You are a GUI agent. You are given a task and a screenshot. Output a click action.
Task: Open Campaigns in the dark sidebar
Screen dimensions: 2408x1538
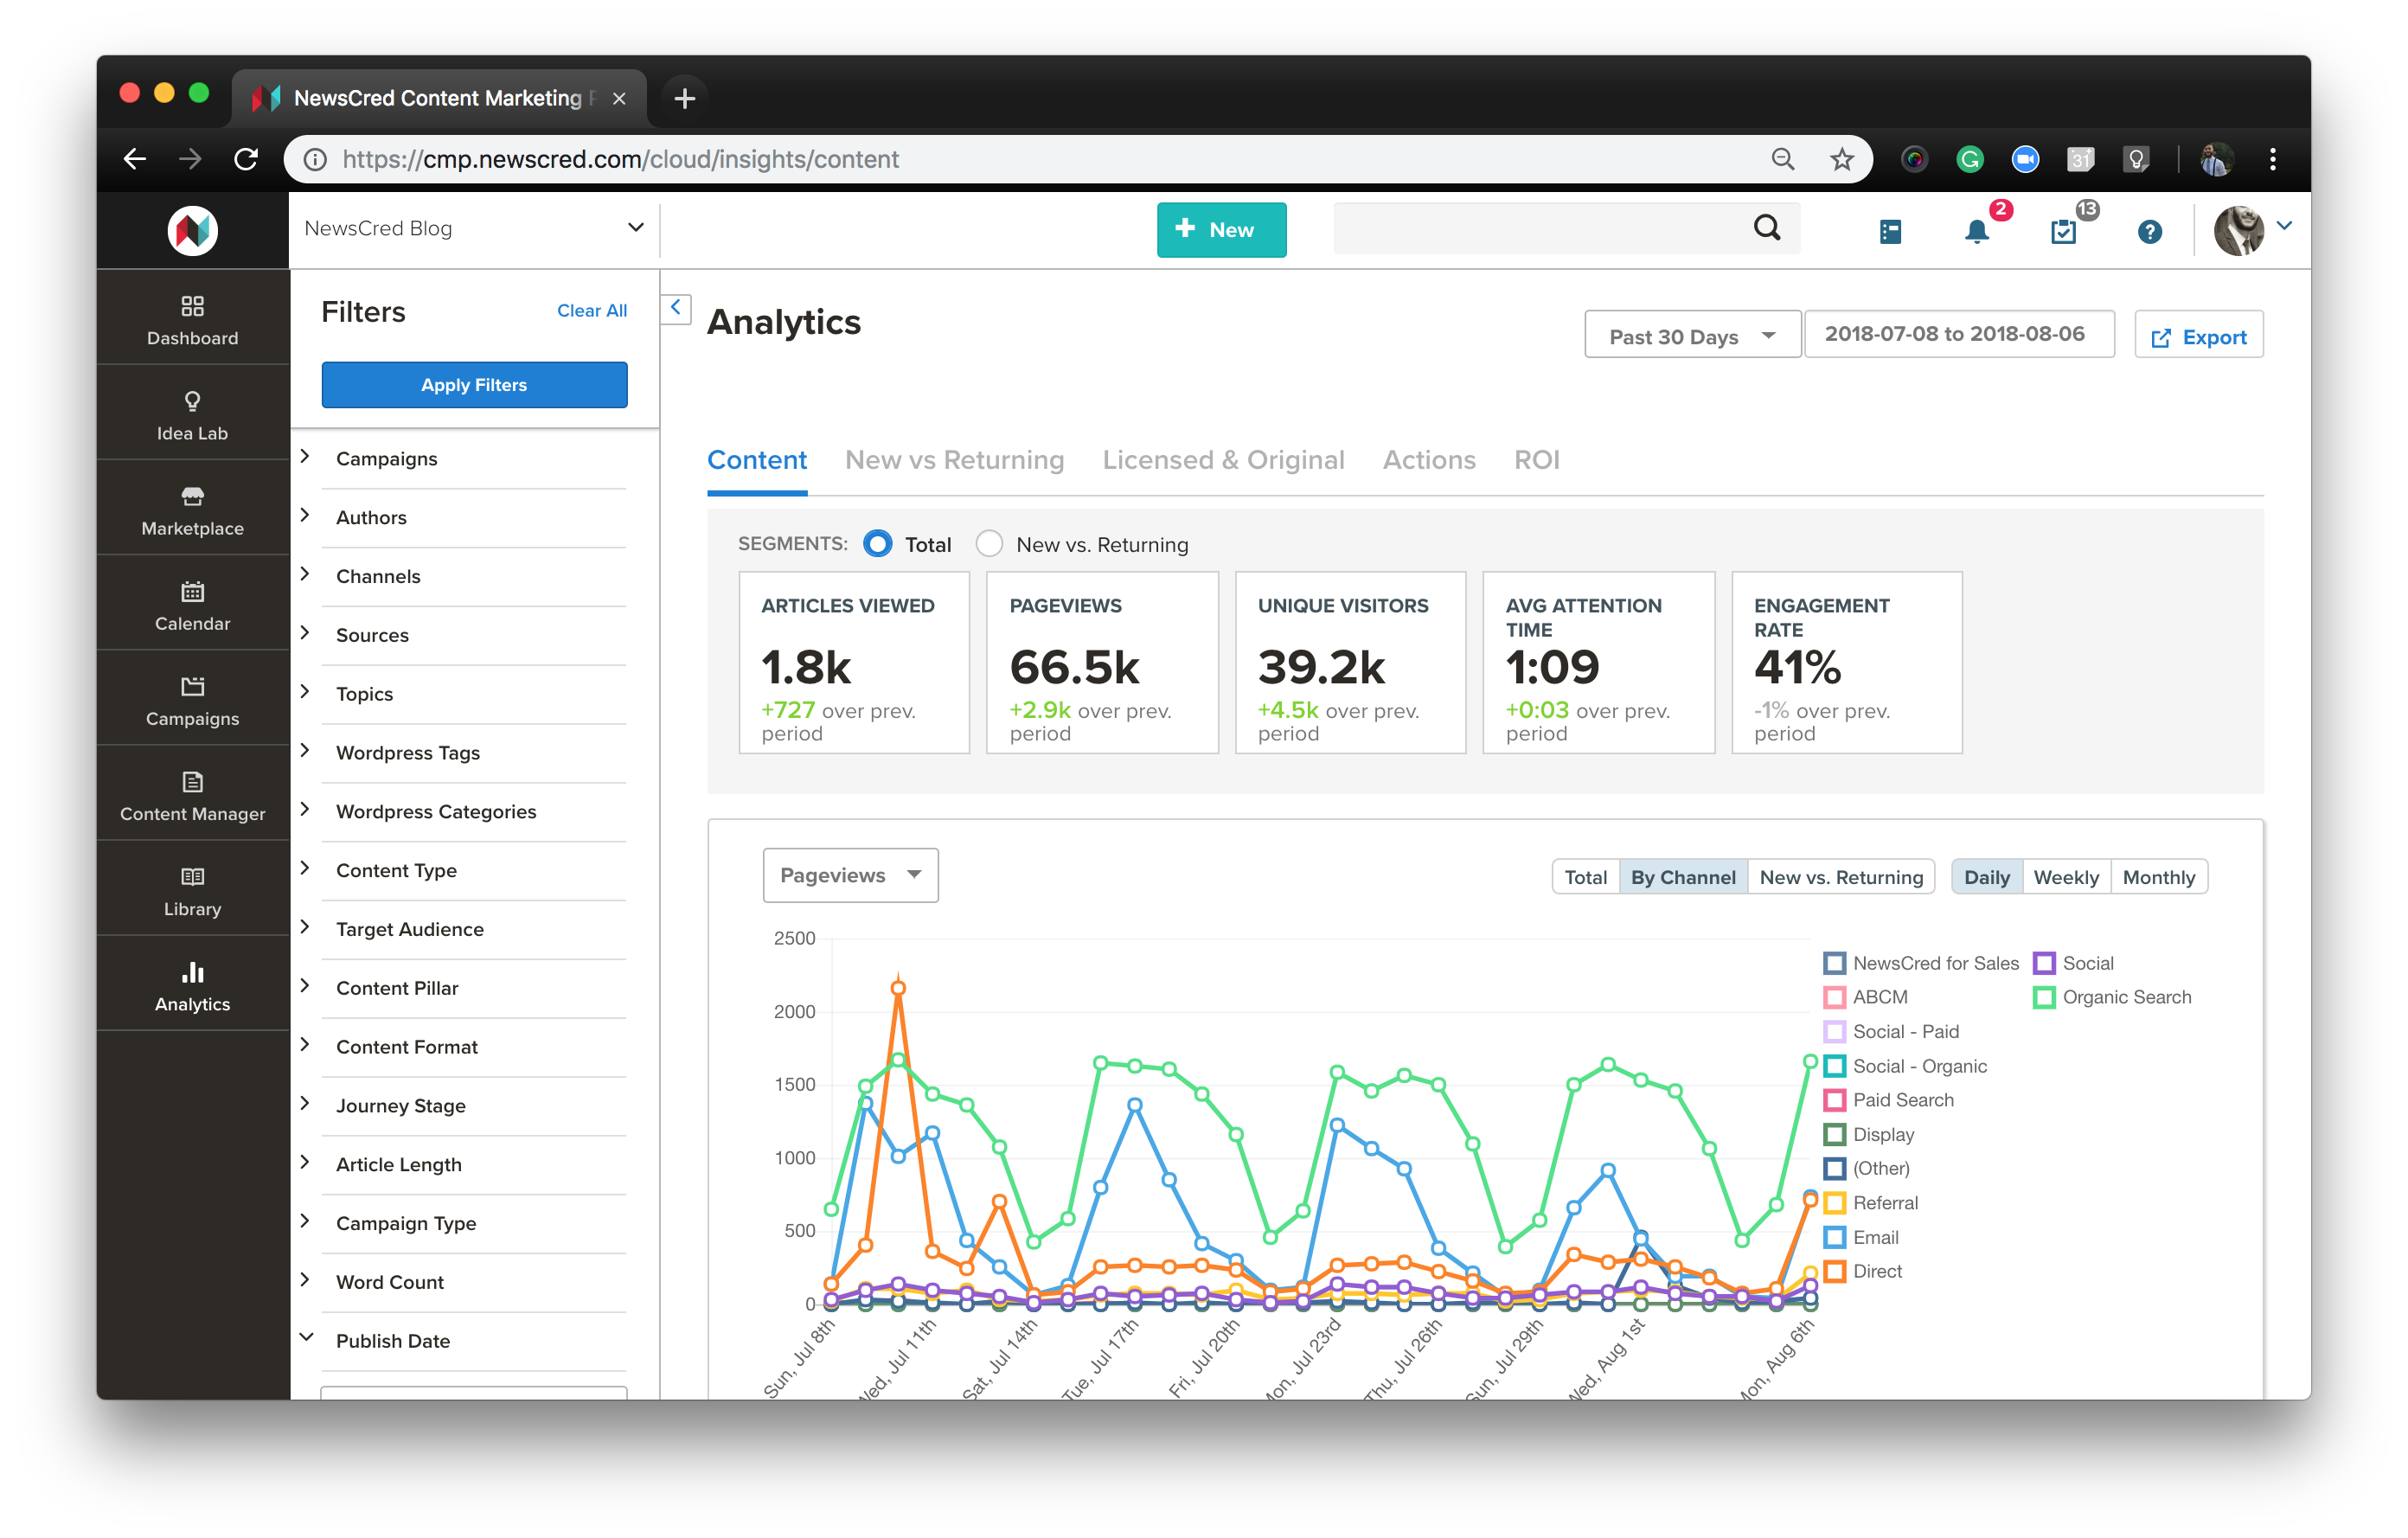click(x=192, y=700)
